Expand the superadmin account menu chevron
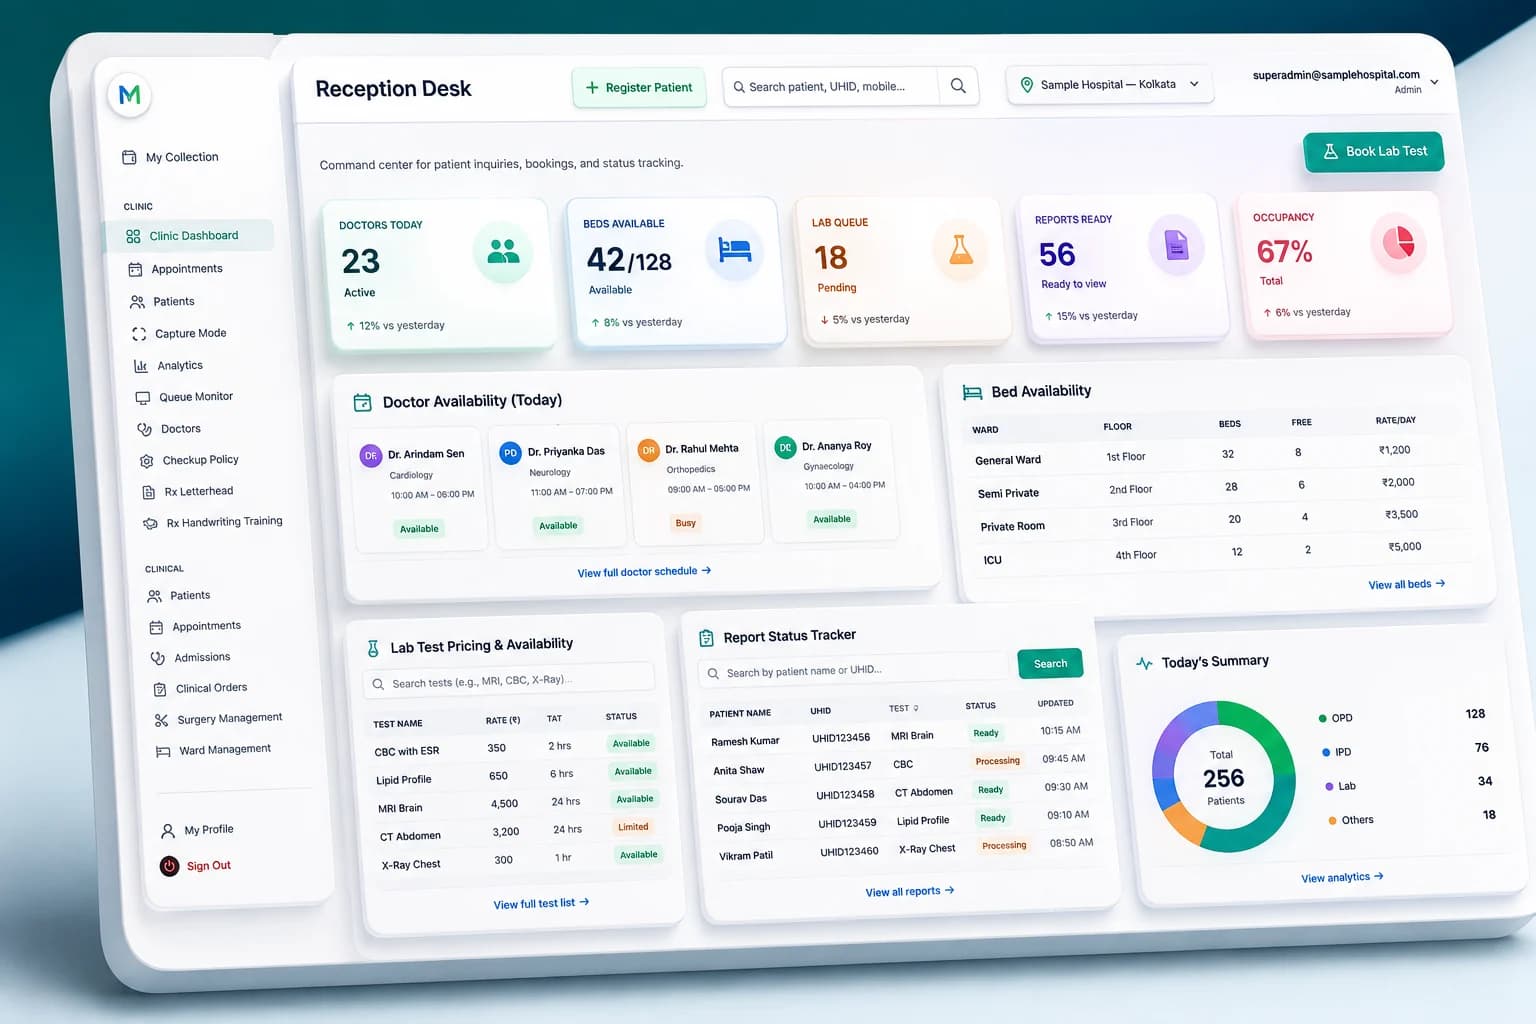1536x1024 pixels. point(1434,82)
